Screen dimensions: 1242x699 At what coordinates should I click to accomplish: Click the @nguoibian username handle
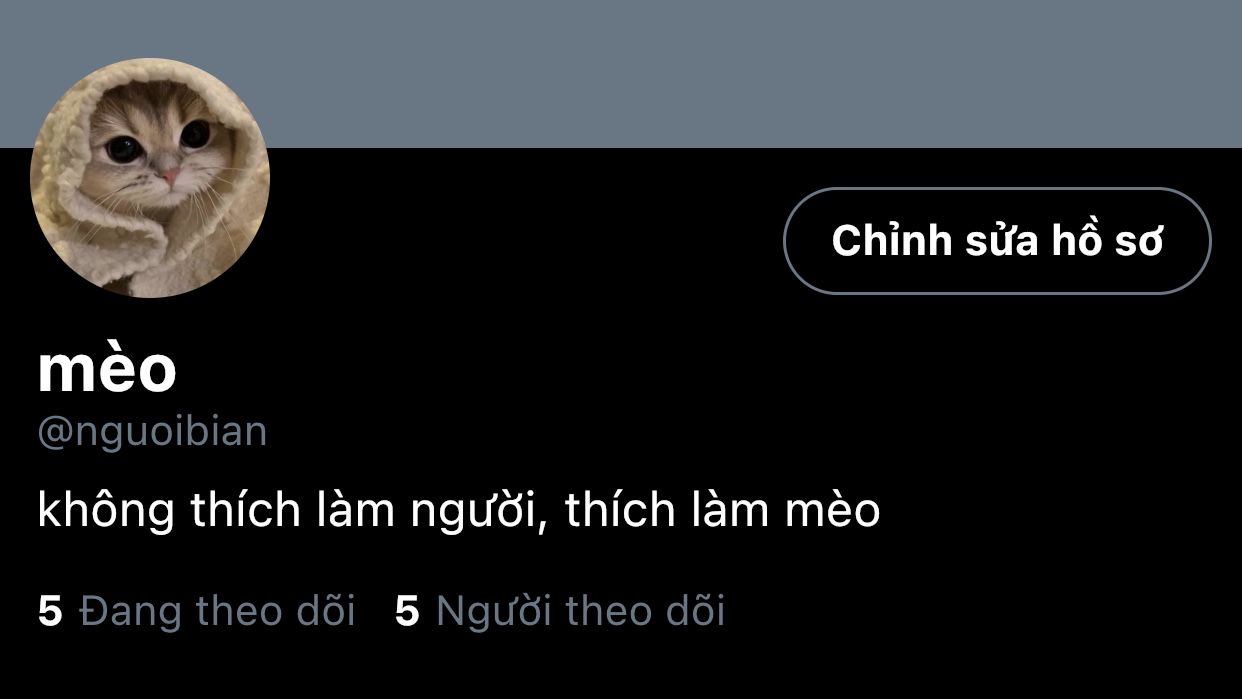point(152,432)
